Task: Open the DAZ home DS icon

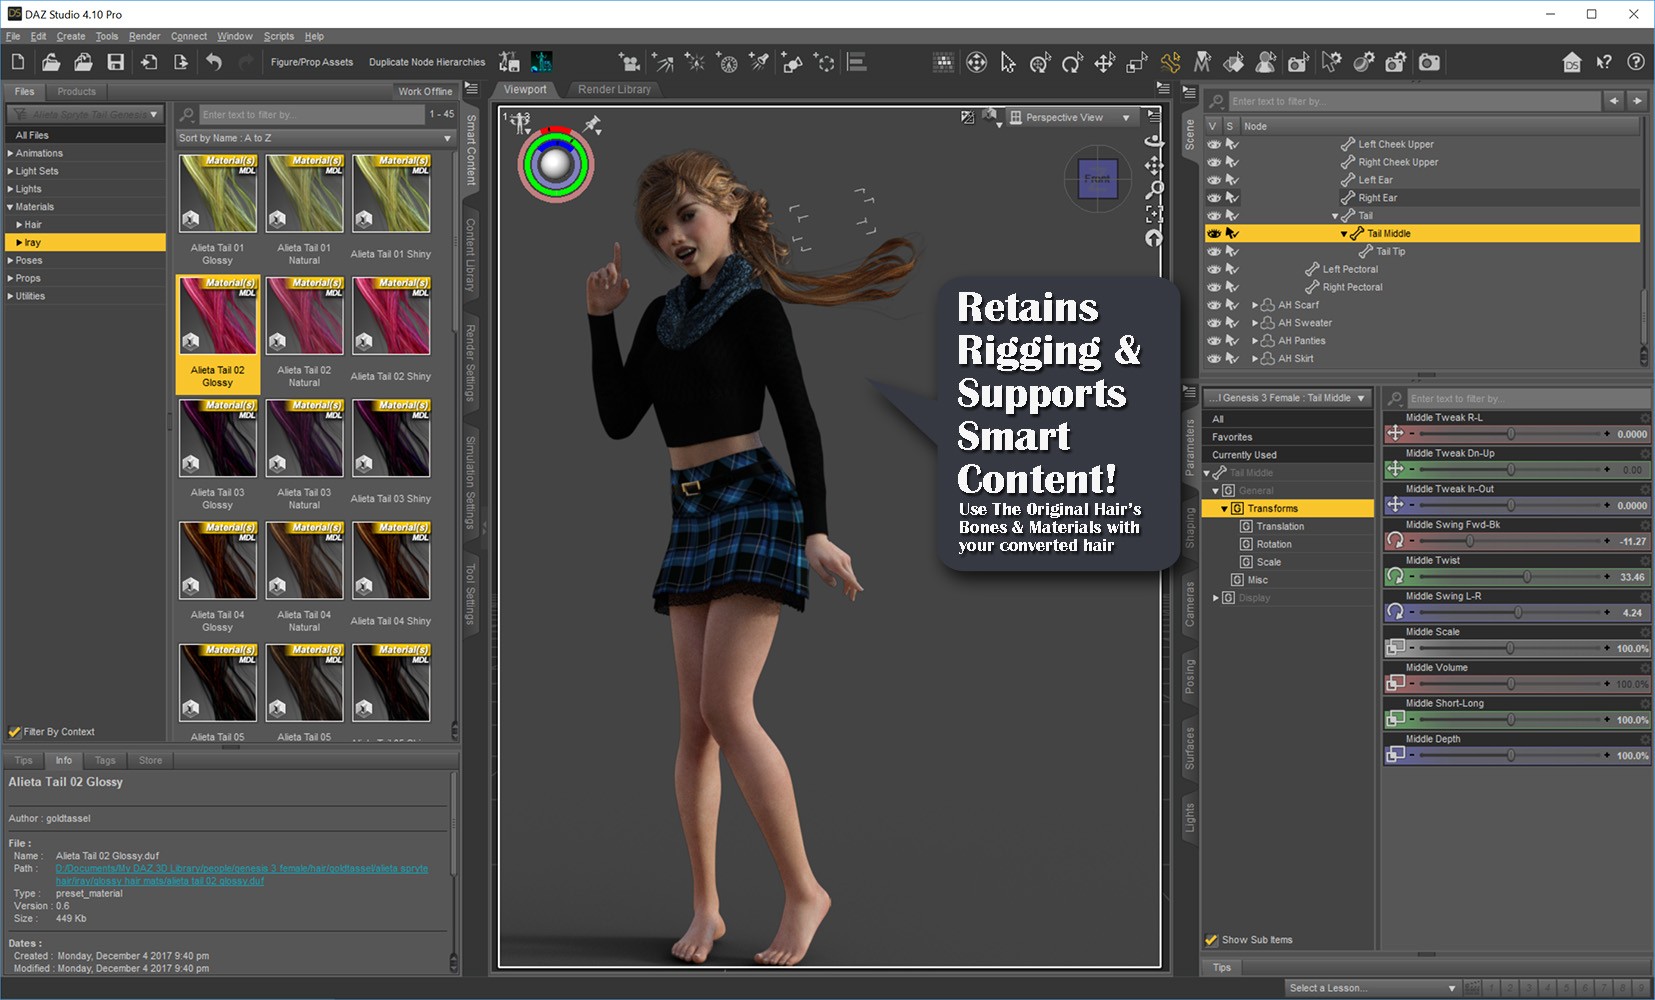Action: tap(1572, 62)
